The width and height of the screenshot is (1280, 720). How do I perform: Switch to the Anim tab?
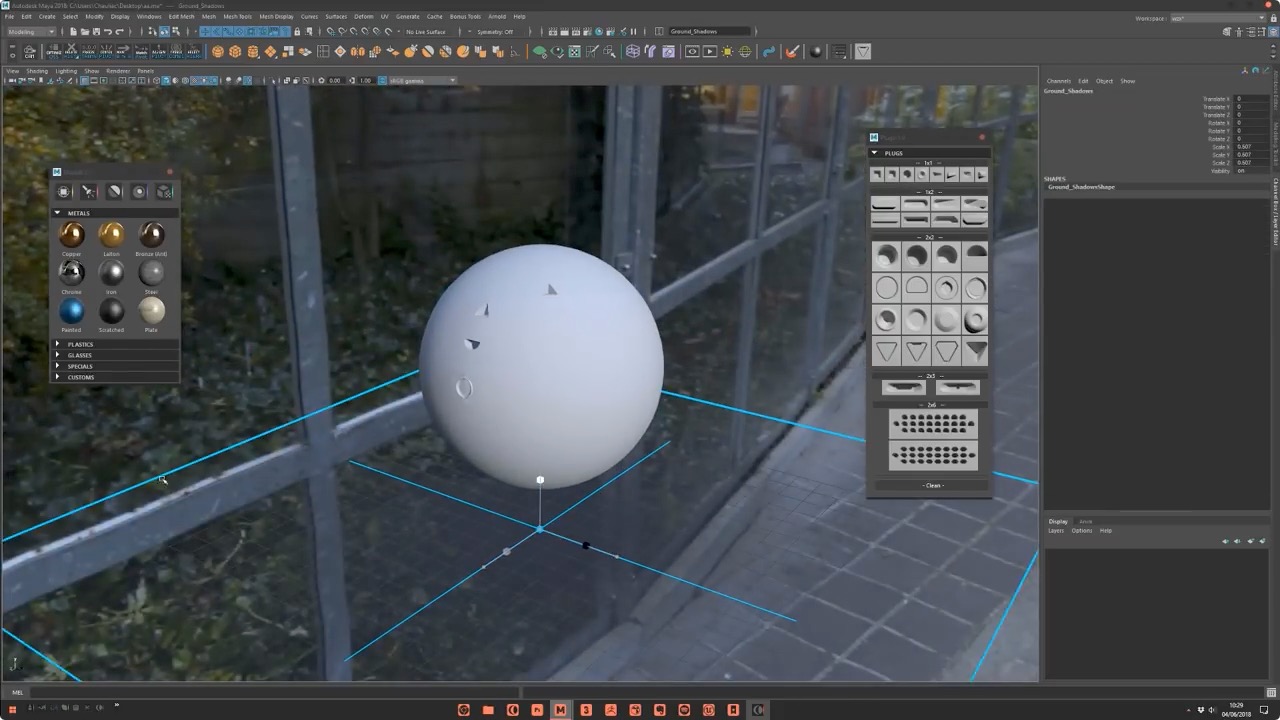coord(1086,521)
